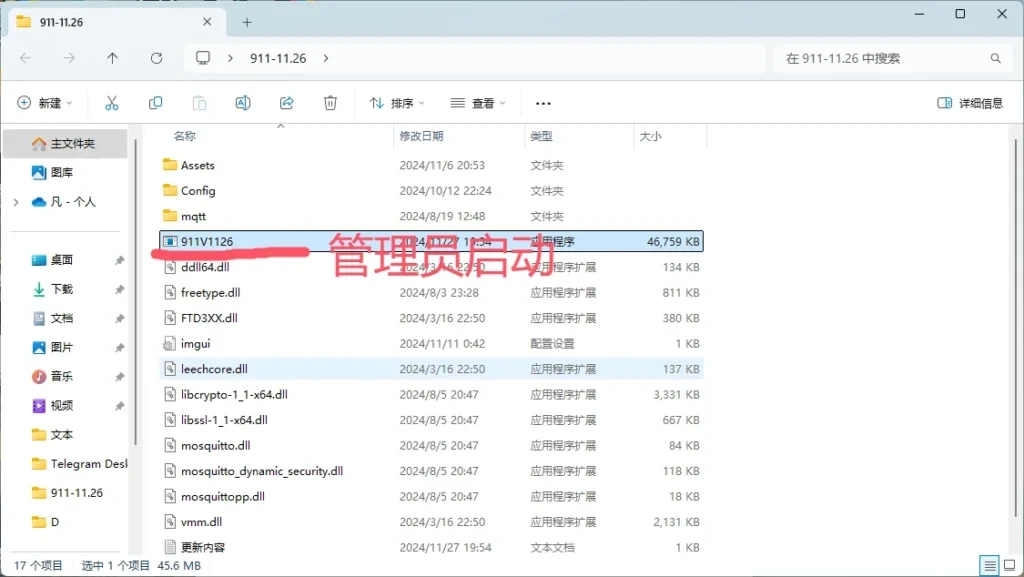This screenshot has width=1024, height=577.
Task: Switch to details list view icon in status bar
Action: pos(989,565)
